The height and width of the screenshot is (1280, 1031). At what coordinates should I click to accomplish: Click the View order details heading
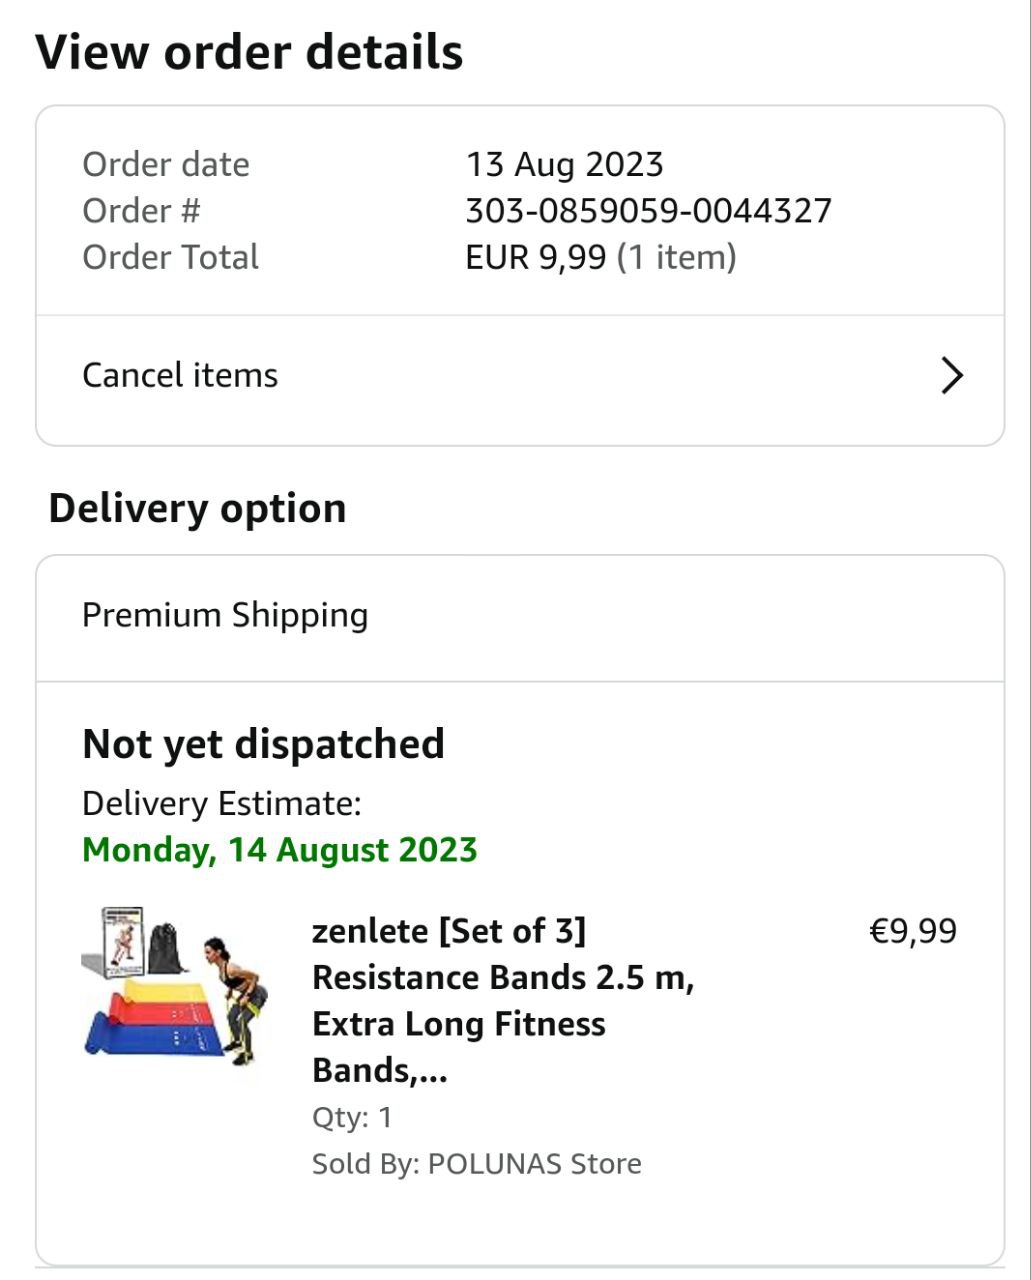pyautogui.click(x=249, y=52)
